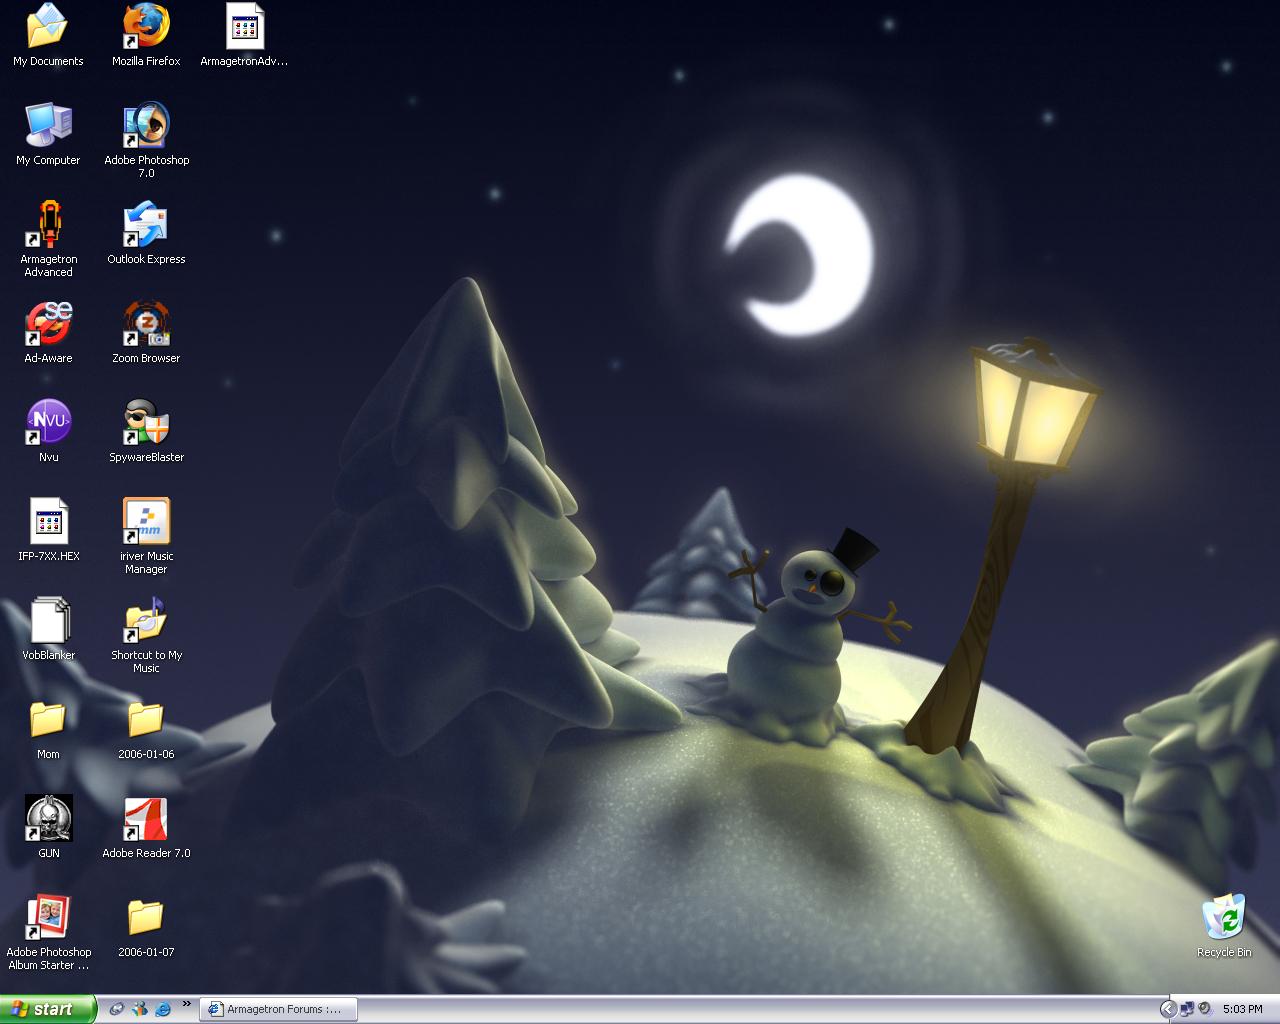Click the Ad-Aware desktop shortcut
Screen dimensions: 1280x1024
tap(48, 324)
